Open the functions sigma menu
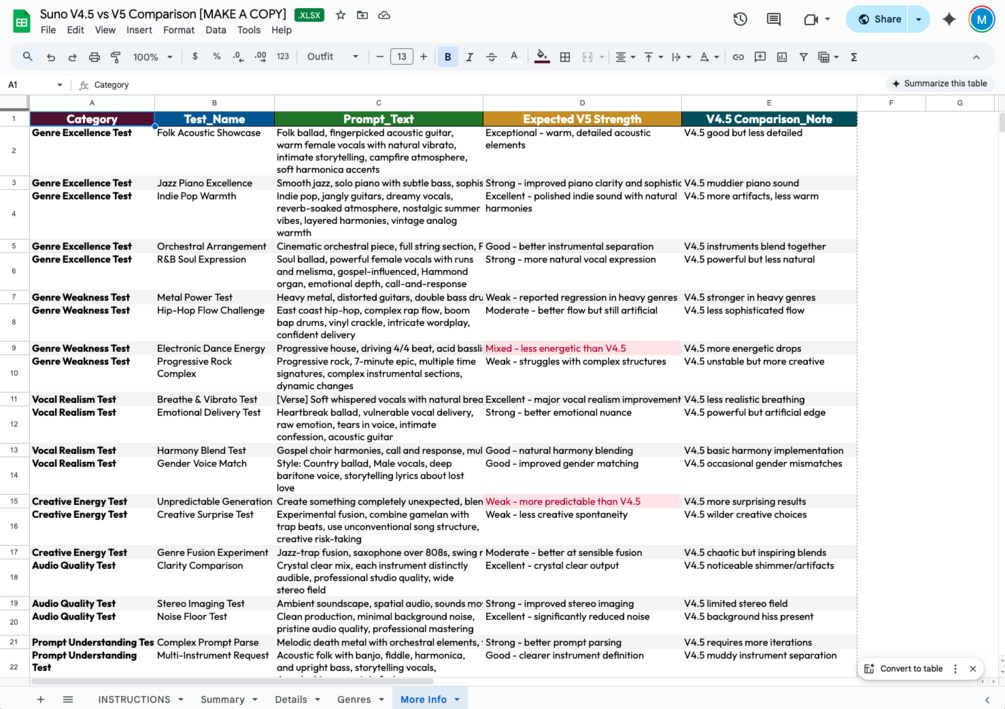This screenshot has height=709, width=1005. point(854,57)
